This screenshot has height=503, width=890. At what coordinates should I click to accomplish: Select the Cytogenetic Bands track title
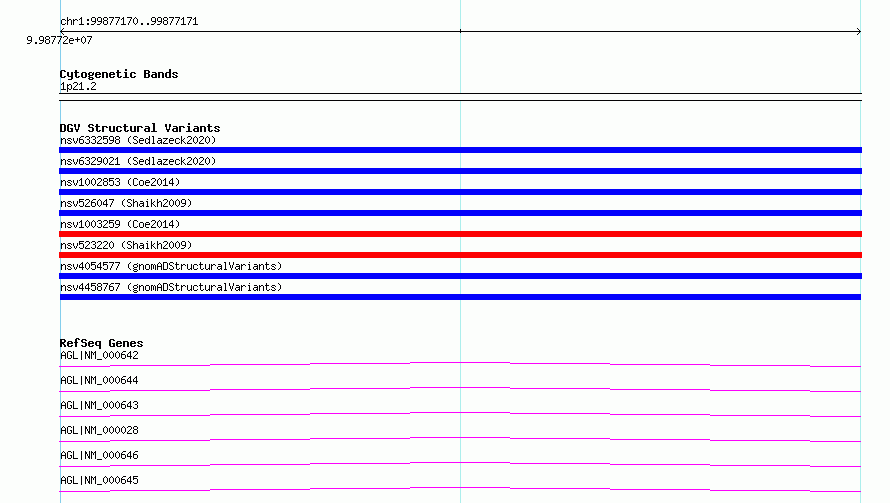click(119, 74)
